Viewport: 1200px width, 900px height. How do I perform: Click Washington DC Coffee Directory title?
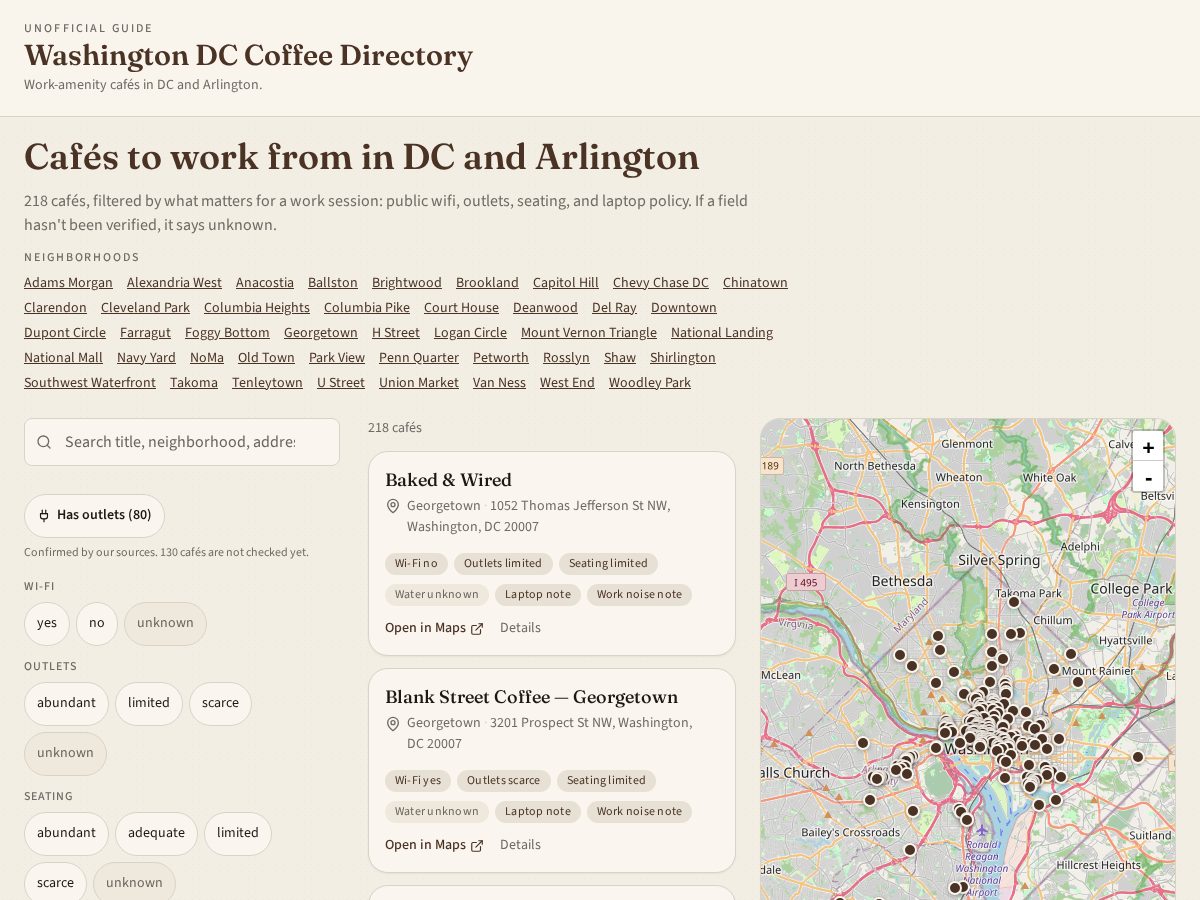tap(248, 56)
